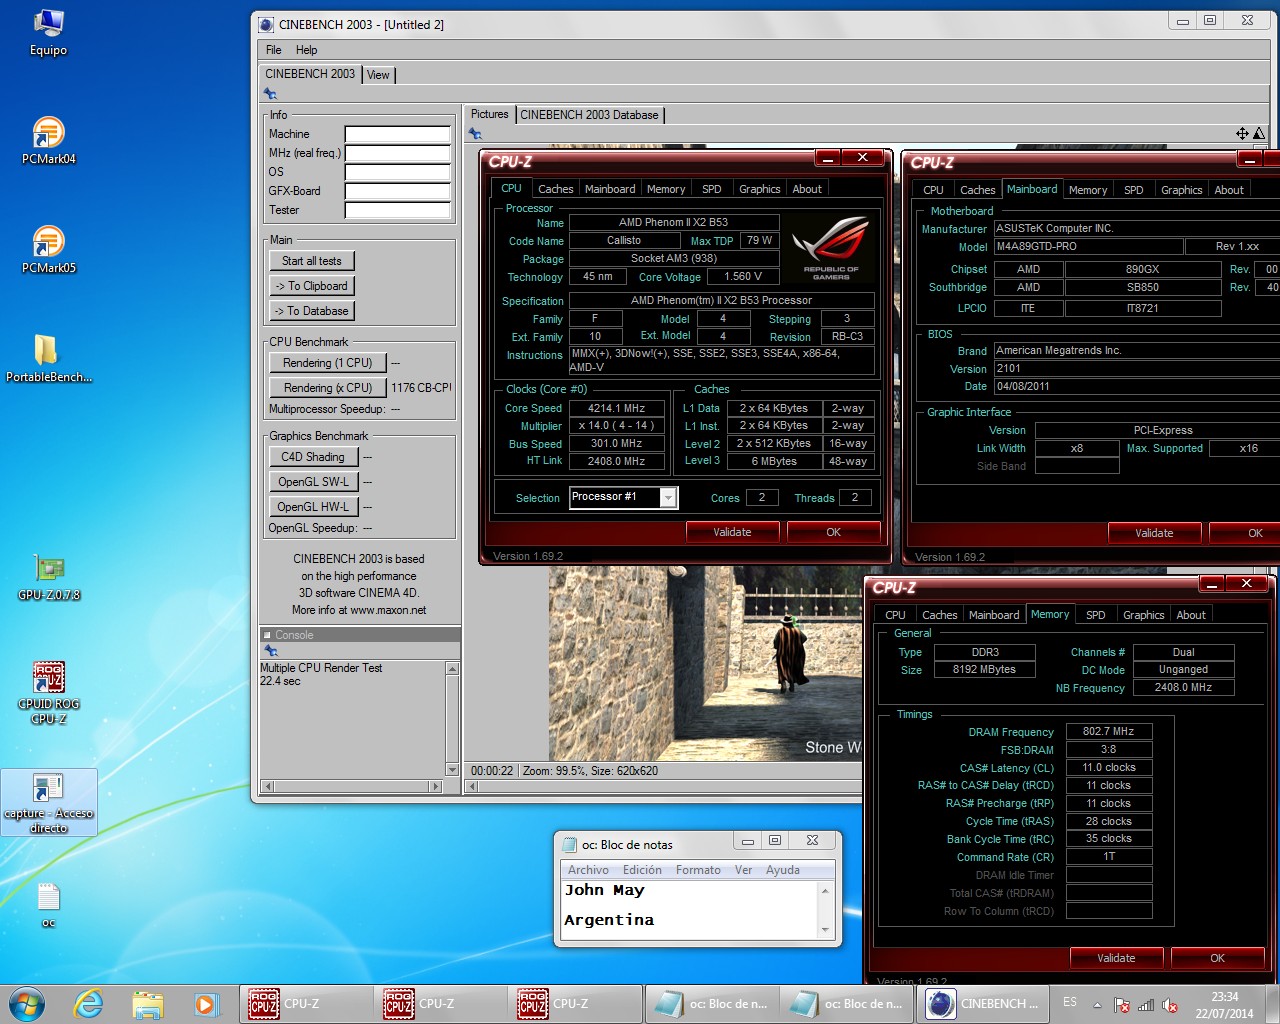Open the Help menu in CINEBENCH
Viewport: 1280px width, 1024px height.
306,50
